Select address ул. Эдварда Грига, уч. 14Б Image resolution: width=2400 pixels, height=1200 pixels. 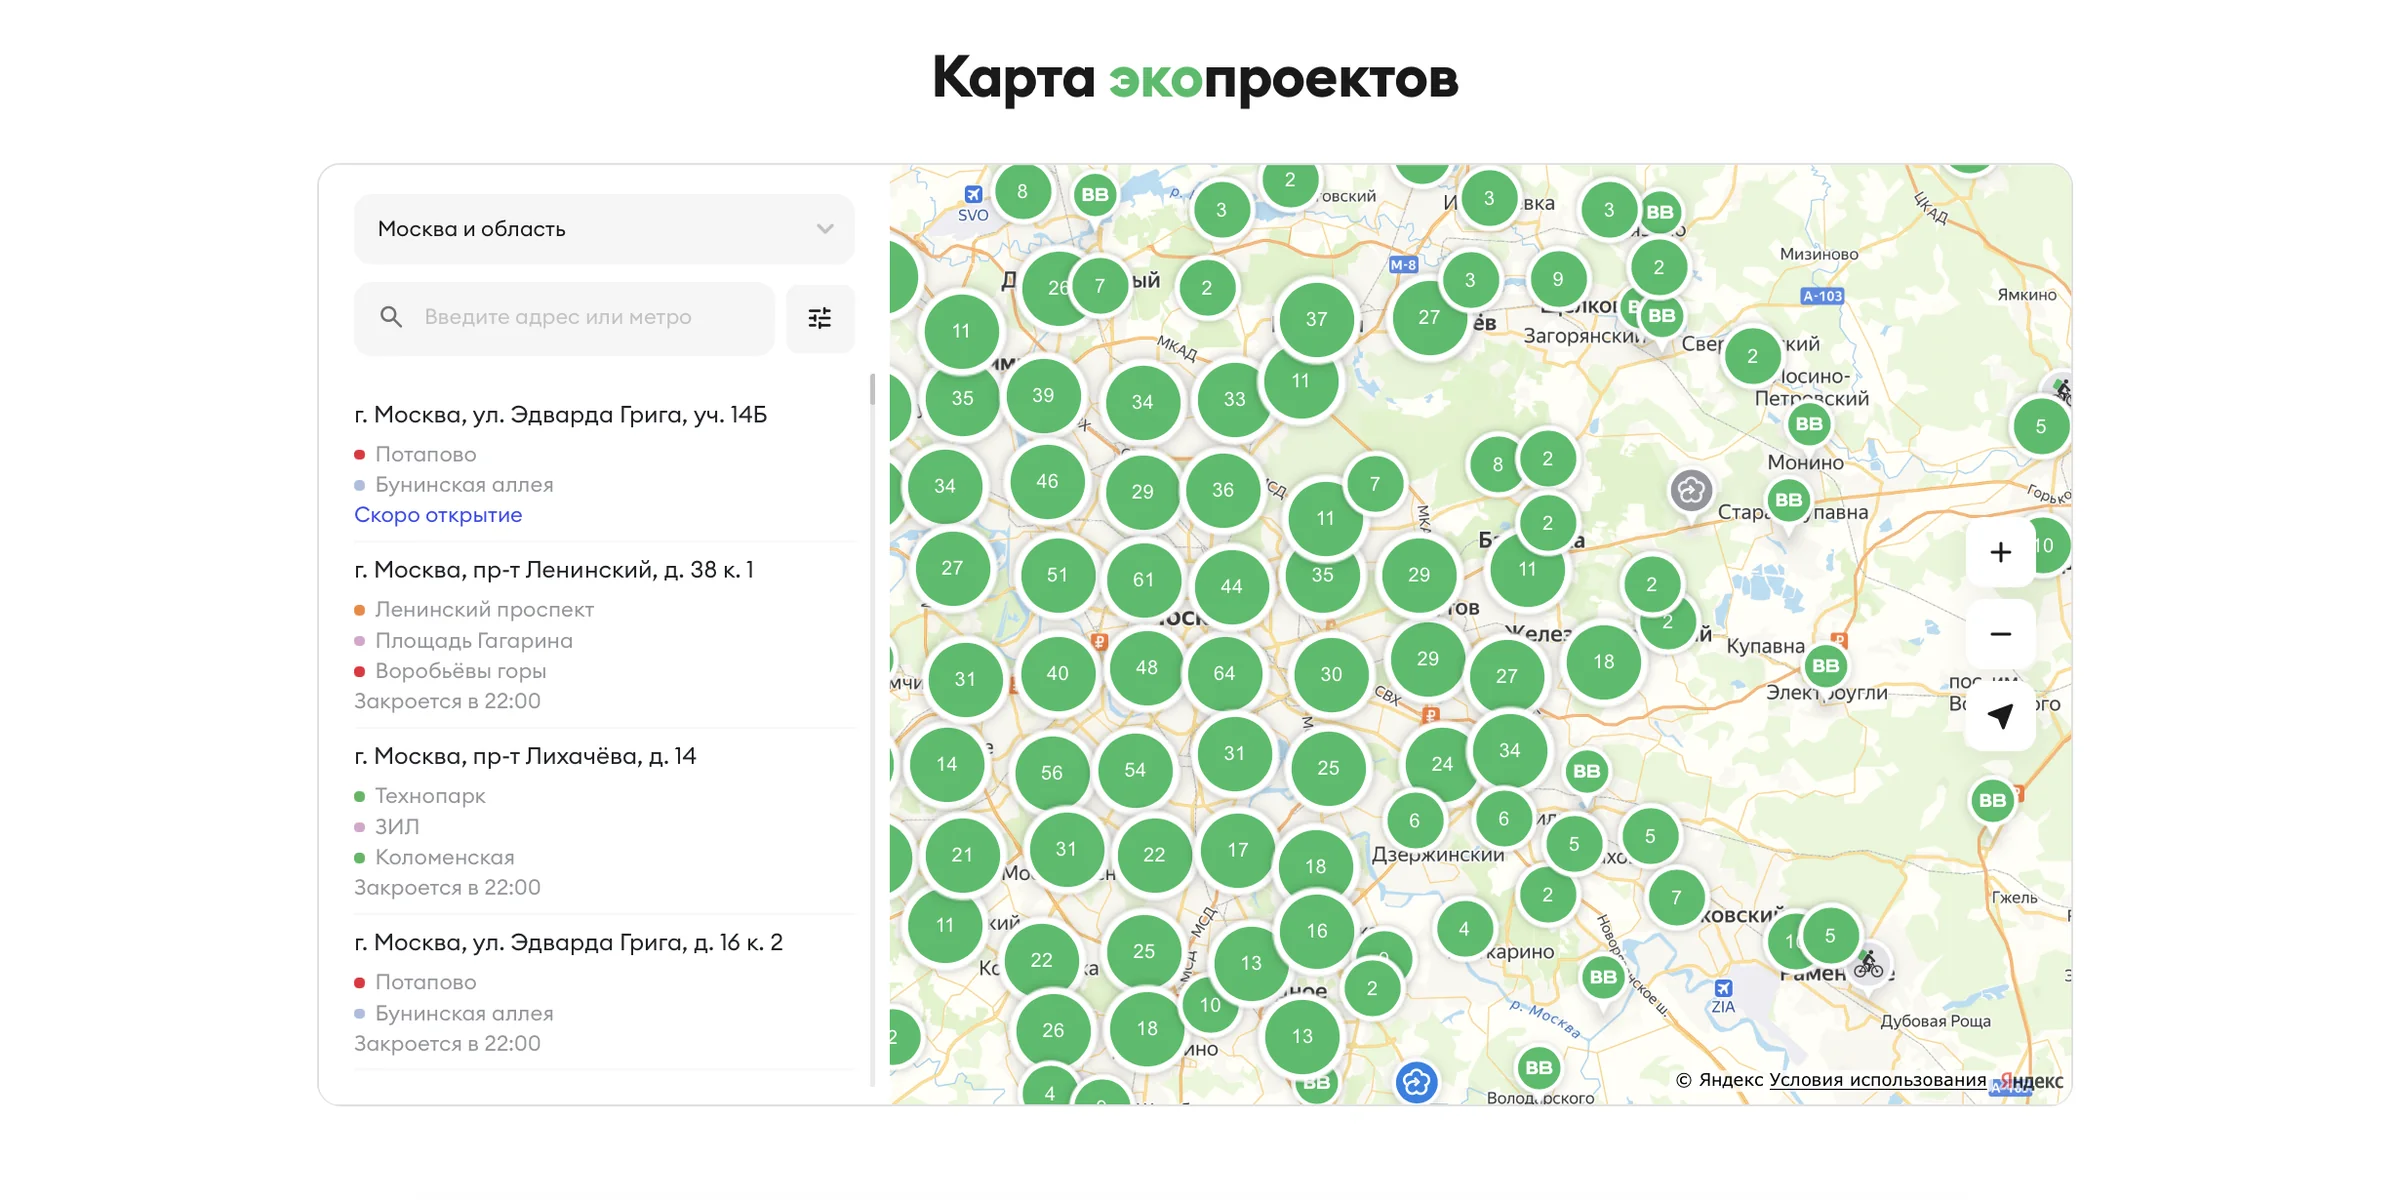pyautogui.click(x=560, y=415)
